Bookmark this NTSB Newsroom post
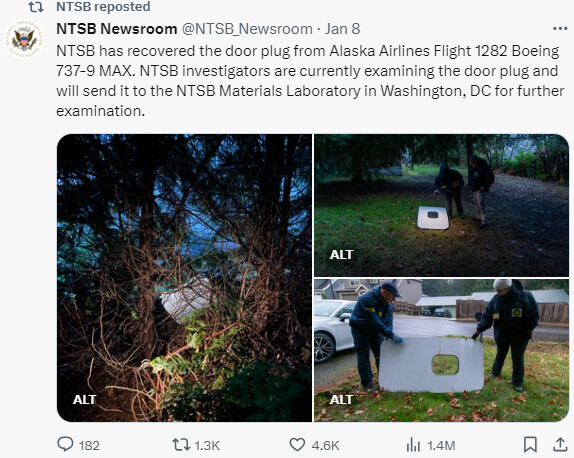 (530, 445)
